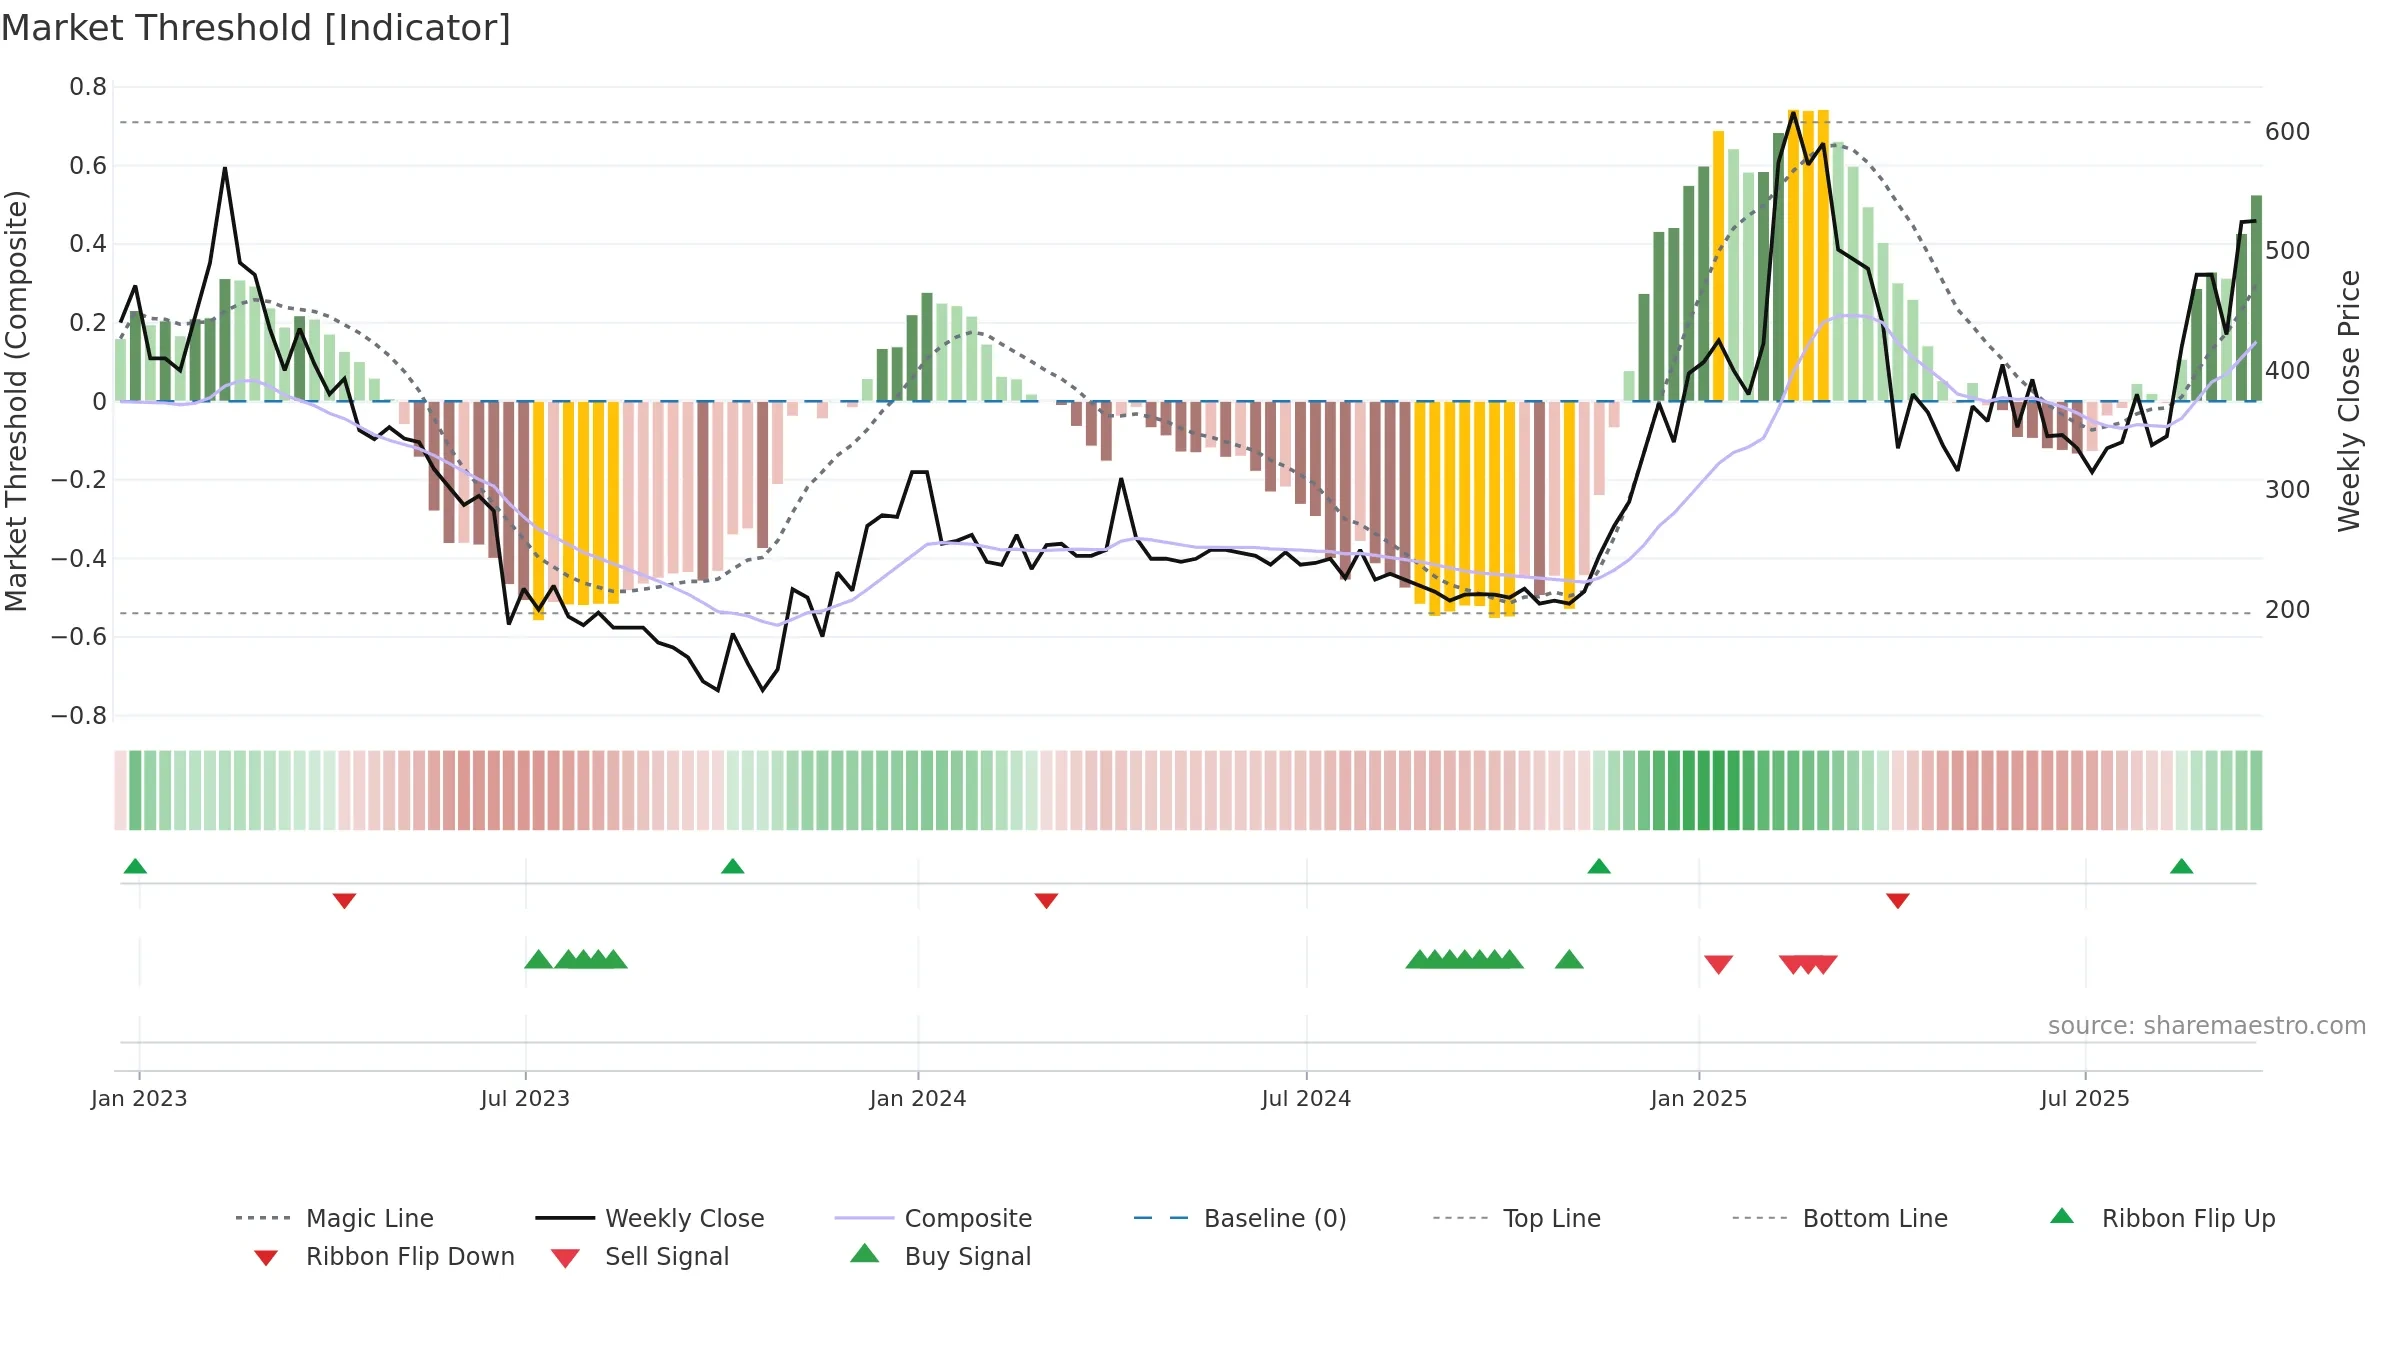Viewport: 2400px width, 1350px height.
Task: Click the '300' right axis price label
Action: (x=2288, y=490)
